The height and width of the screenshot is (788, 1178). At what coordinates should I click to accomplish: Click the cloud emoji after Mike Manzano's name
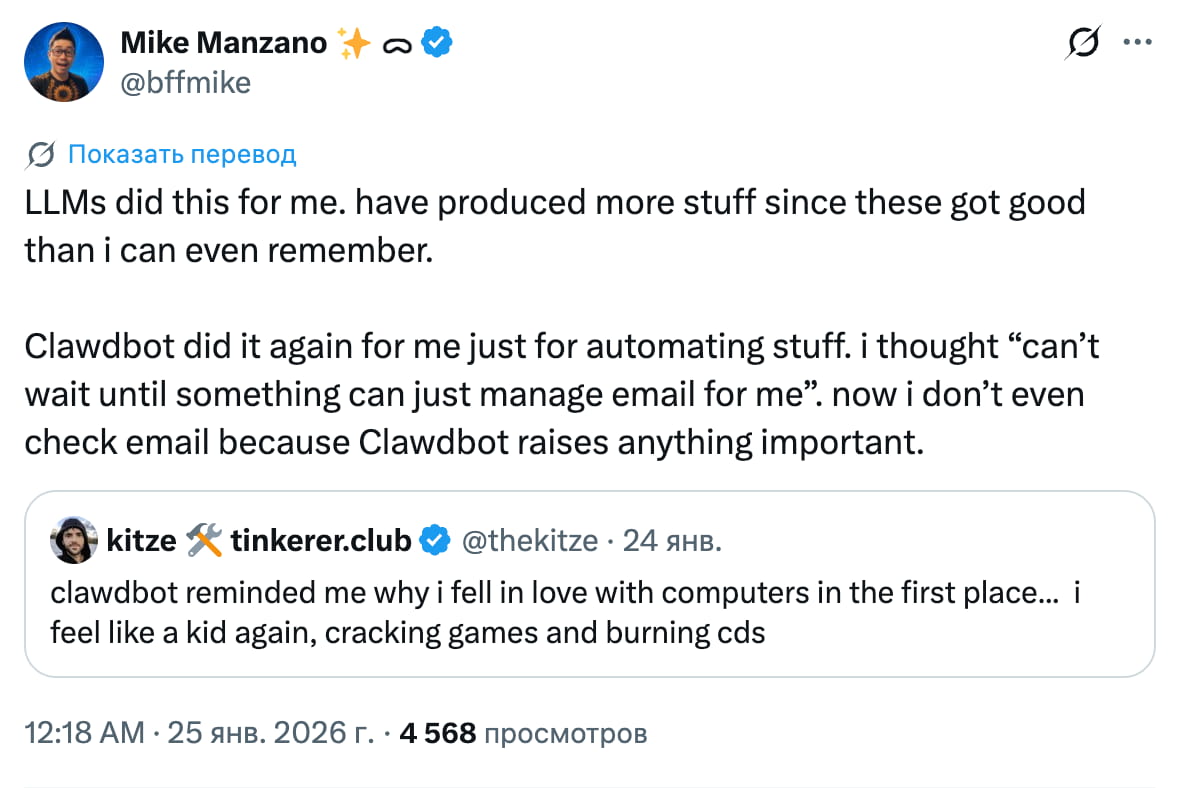[x=395, y=42]
